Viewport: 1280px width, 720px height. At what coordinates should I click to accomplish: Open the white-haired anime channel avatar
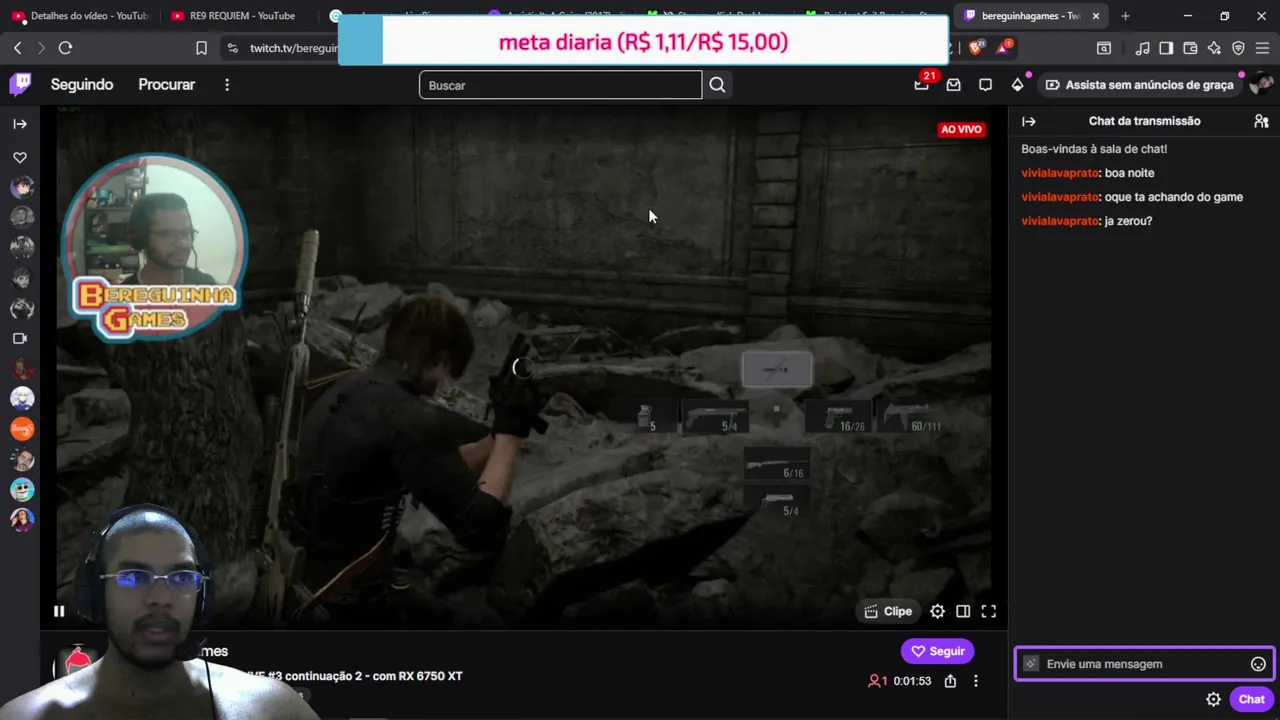(x=22, y=399)
